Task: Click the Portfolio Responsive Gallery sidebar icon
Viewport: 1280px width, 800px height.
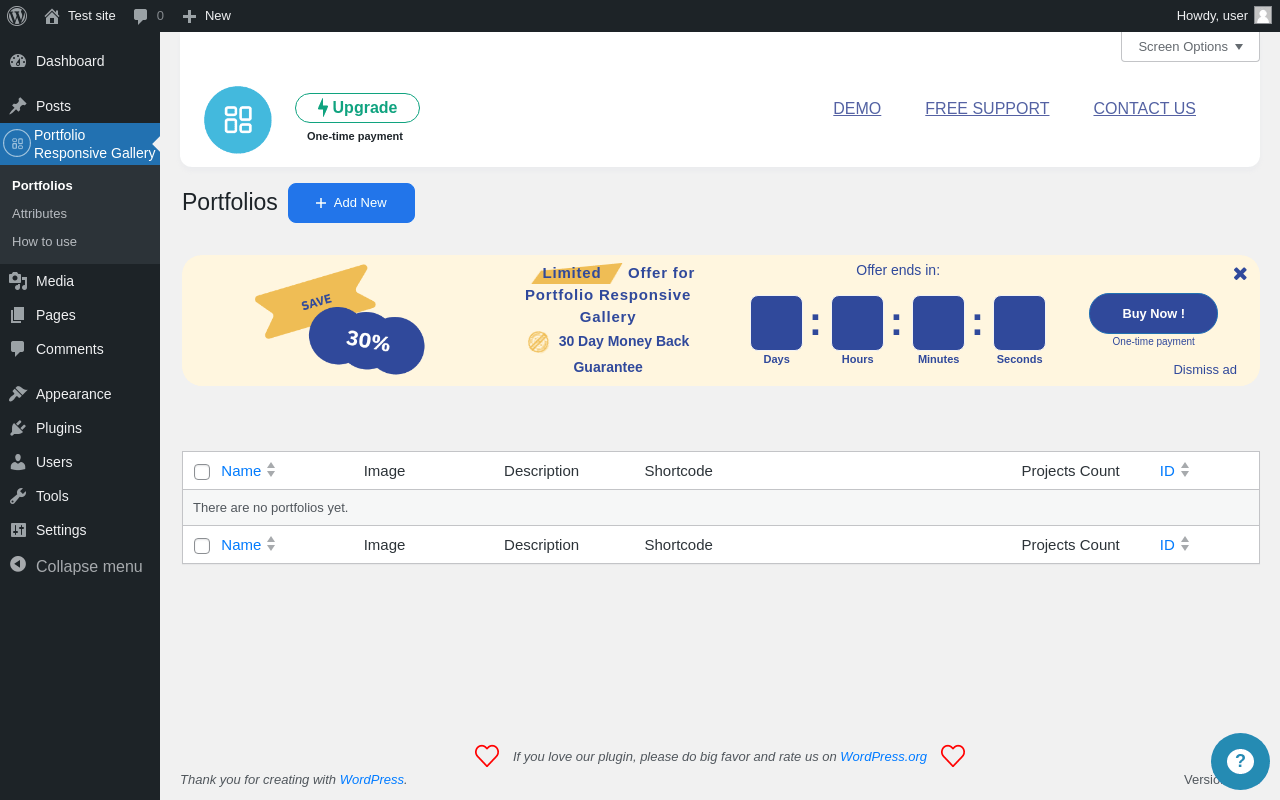Action: pyautogui.click(x=17, y=143)
